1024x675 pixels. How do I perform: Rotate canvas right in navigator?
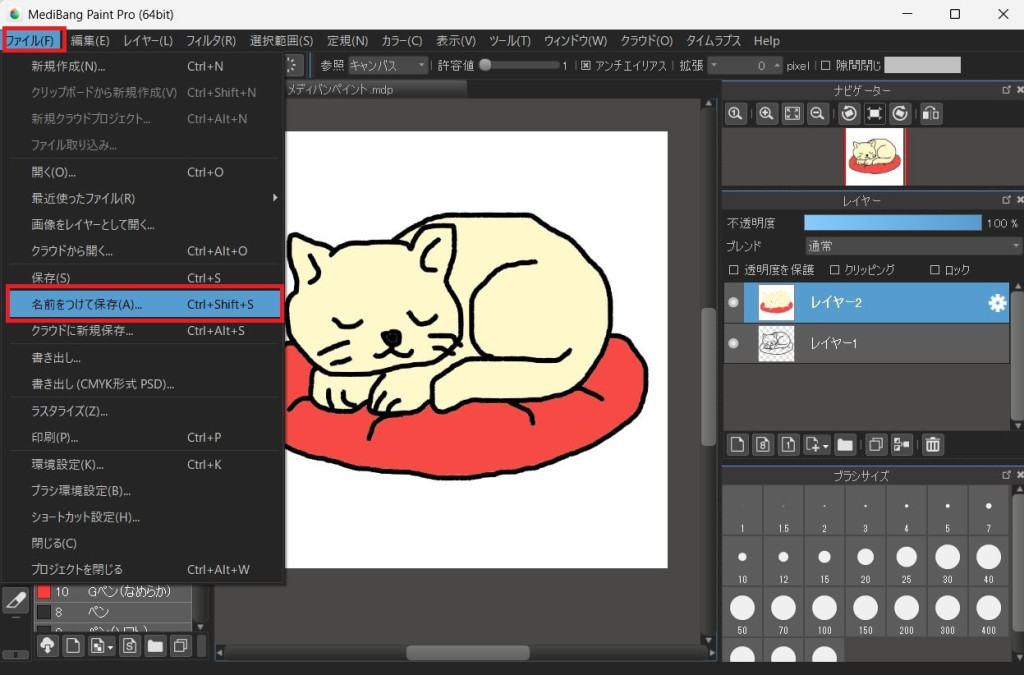[x=900, y=114]
